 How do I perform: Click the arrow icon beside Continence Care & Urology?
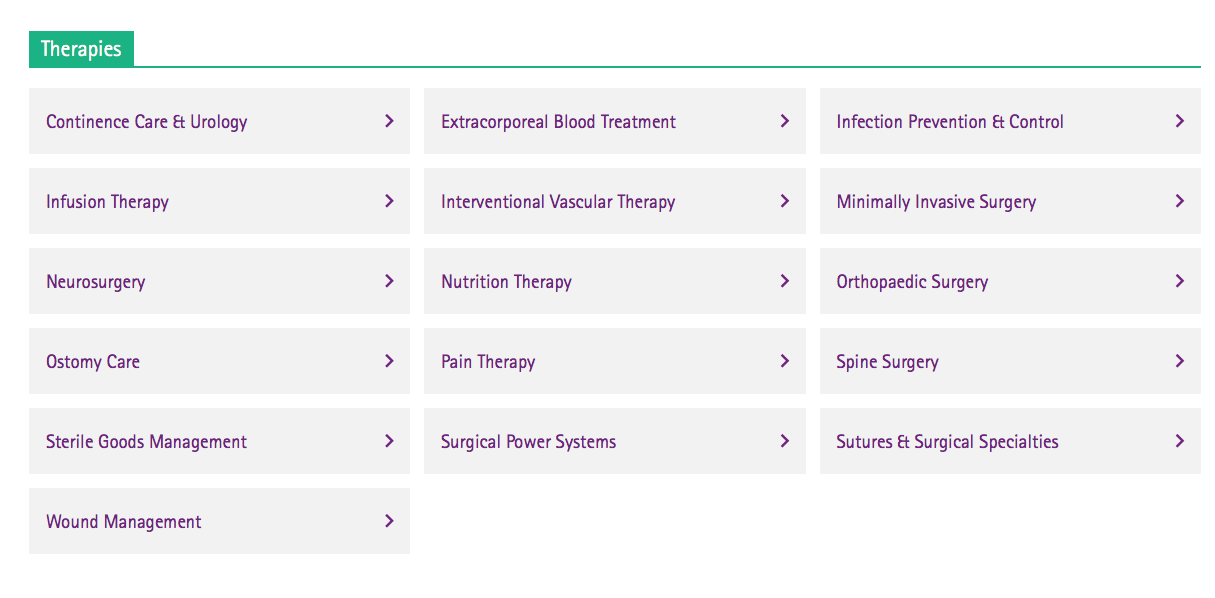click(x=389, y=121)
